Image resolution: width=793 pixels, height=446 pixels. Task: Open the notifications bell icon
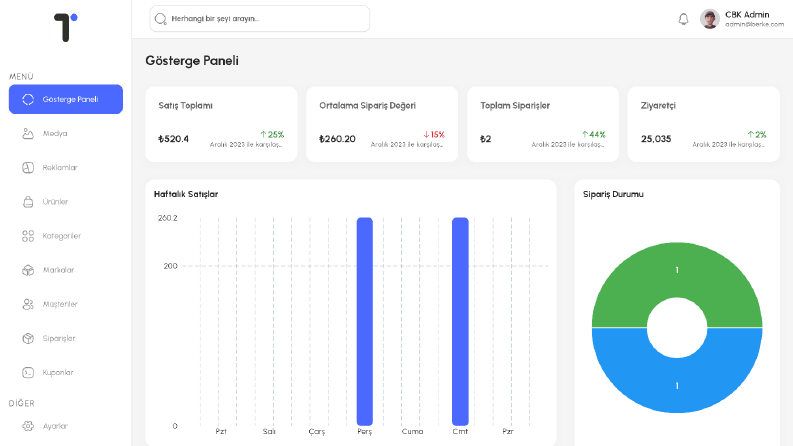(x=683, y=19)
